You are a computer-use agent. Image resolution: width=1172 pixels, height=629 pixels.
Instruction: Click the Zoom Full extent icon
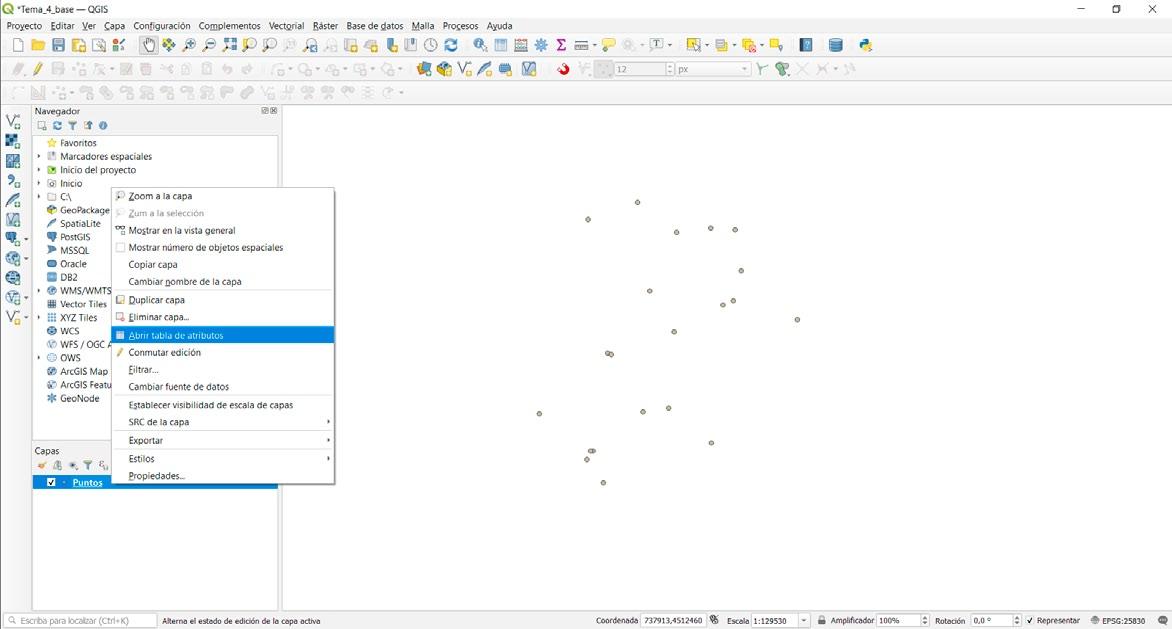point(229,46)
